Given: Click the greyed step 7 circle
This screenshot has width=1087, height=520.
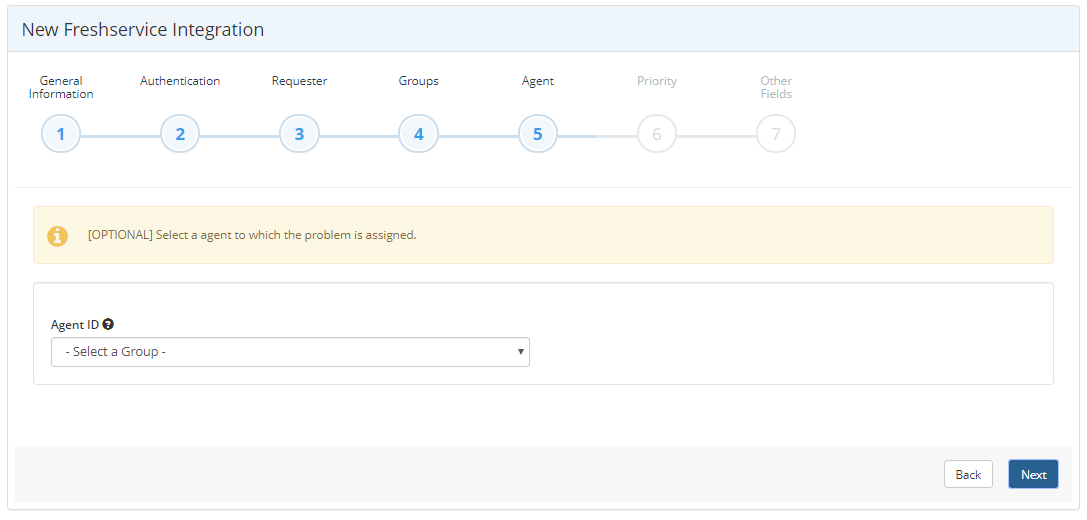Looking at the screenshot, I should coord(775,134).
